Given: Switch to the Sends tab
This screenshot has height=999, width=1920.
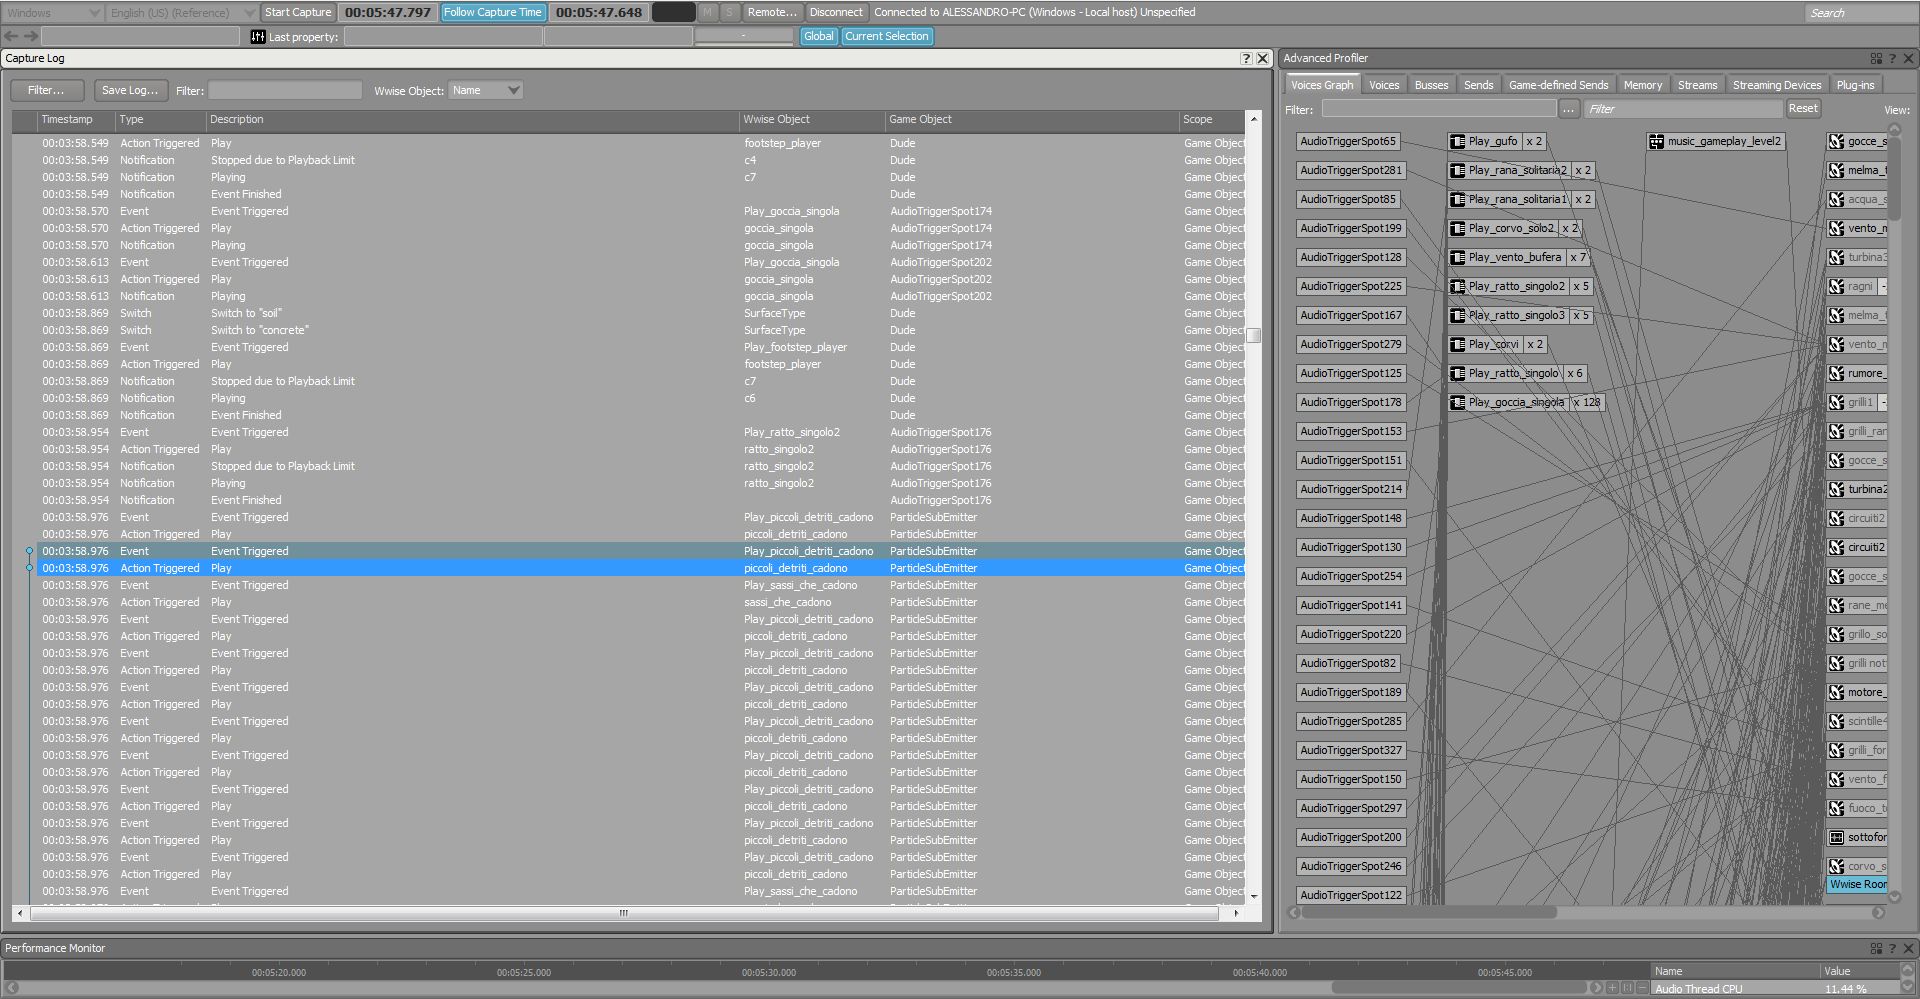Looking at the screenshot, I should coord(1478,85).
